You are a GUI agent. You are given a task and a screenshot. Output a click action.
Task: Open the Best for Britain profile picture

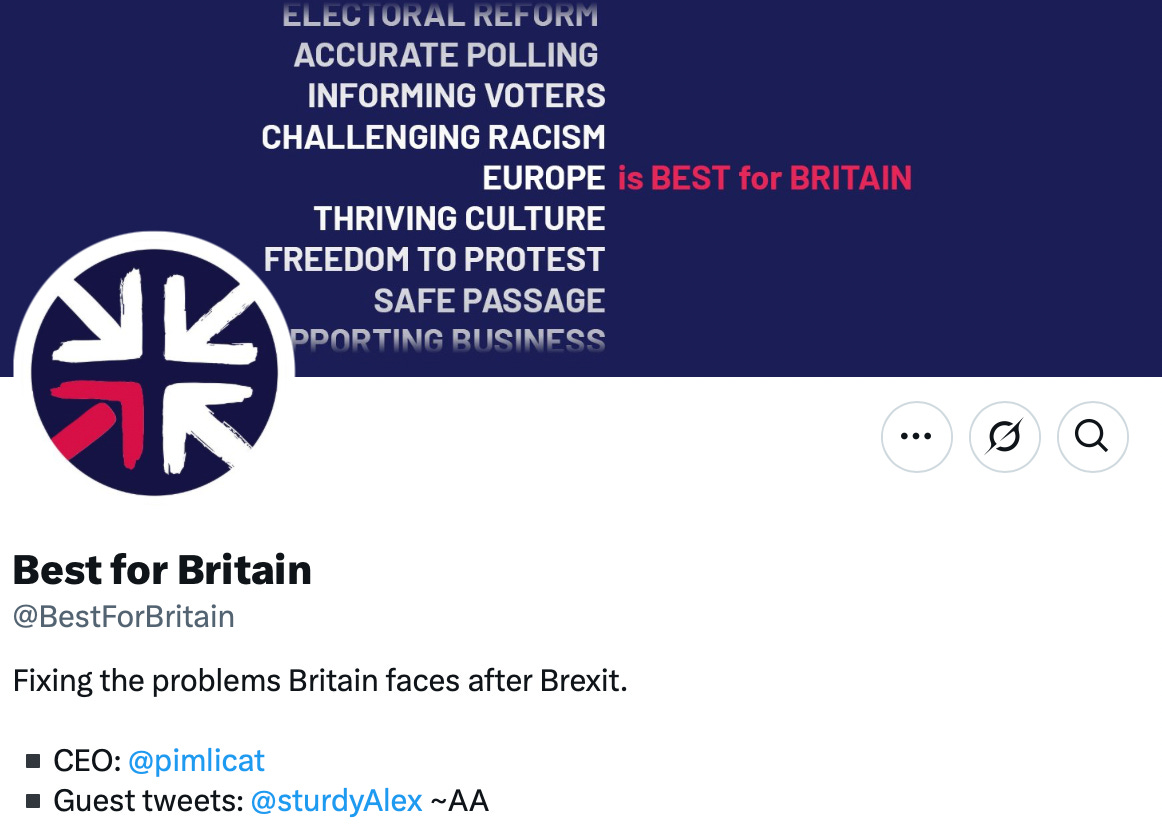coord(153,372)
